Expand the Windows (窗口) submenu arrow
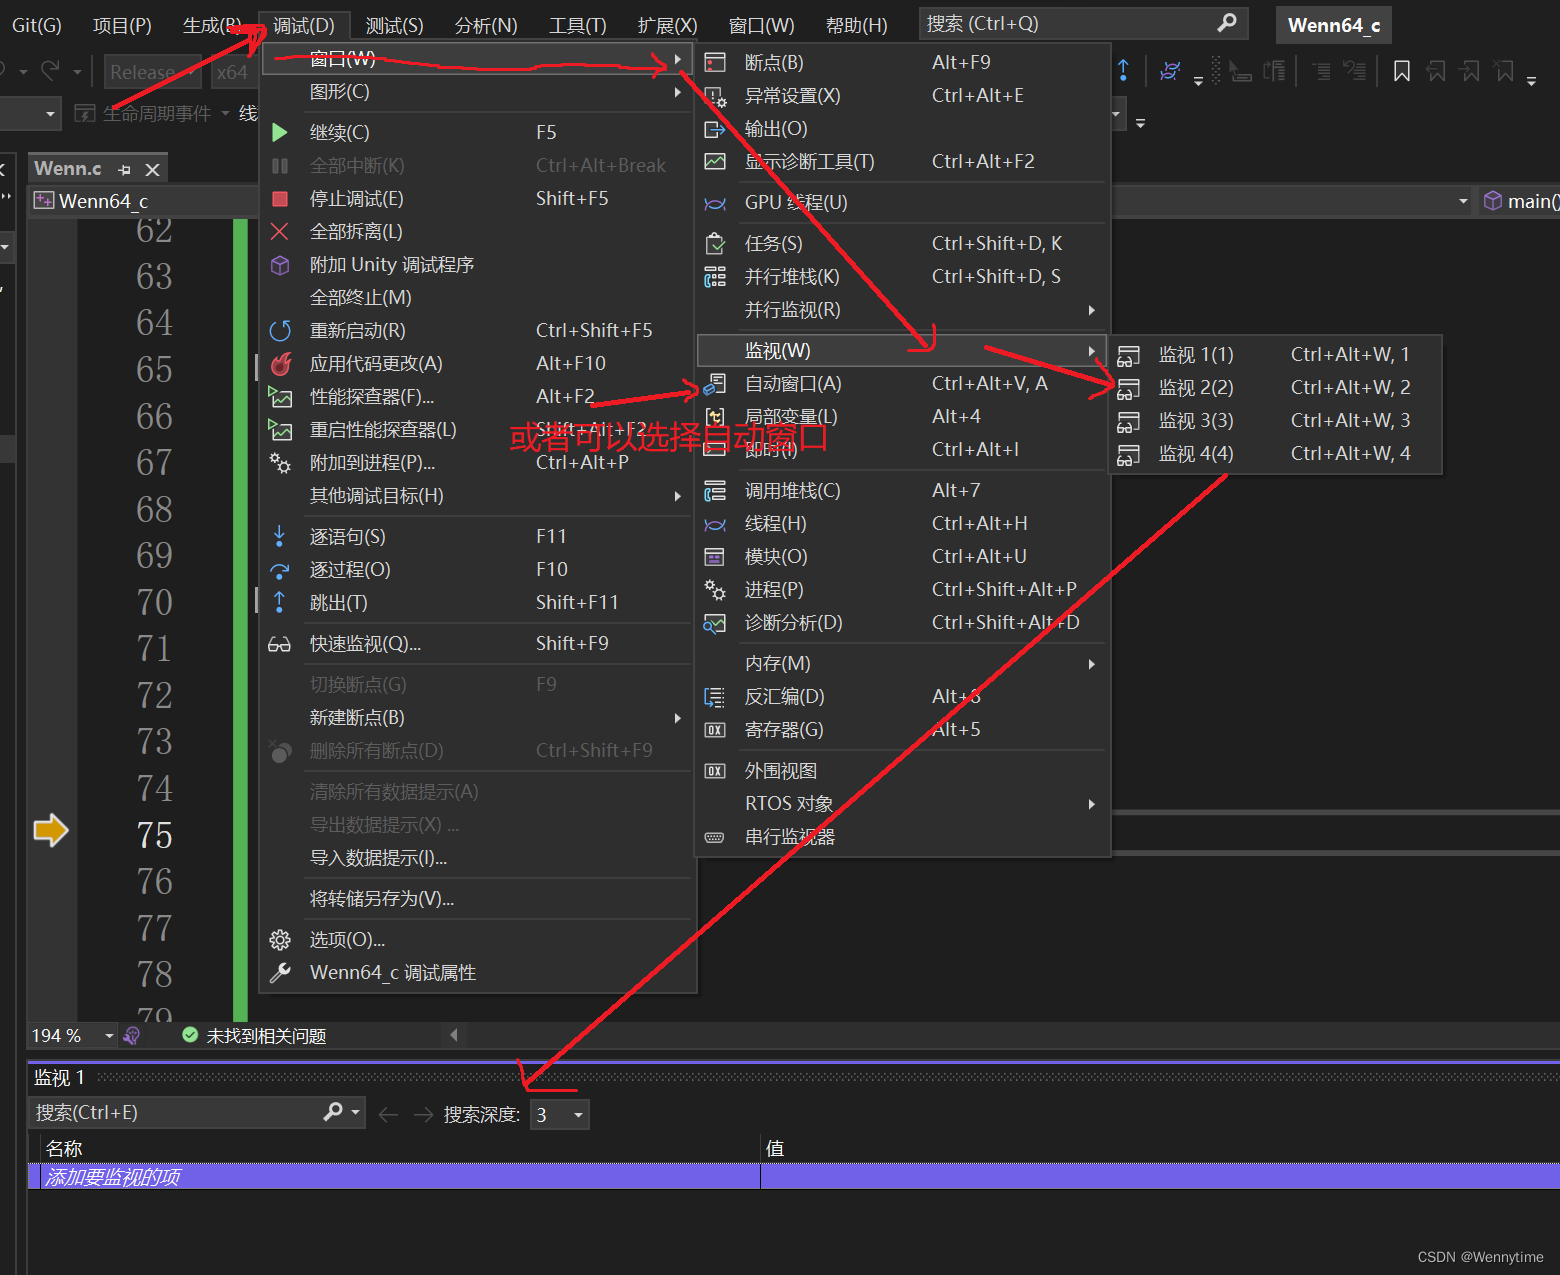1560x1275 pixels. click(x=678, y=59)
